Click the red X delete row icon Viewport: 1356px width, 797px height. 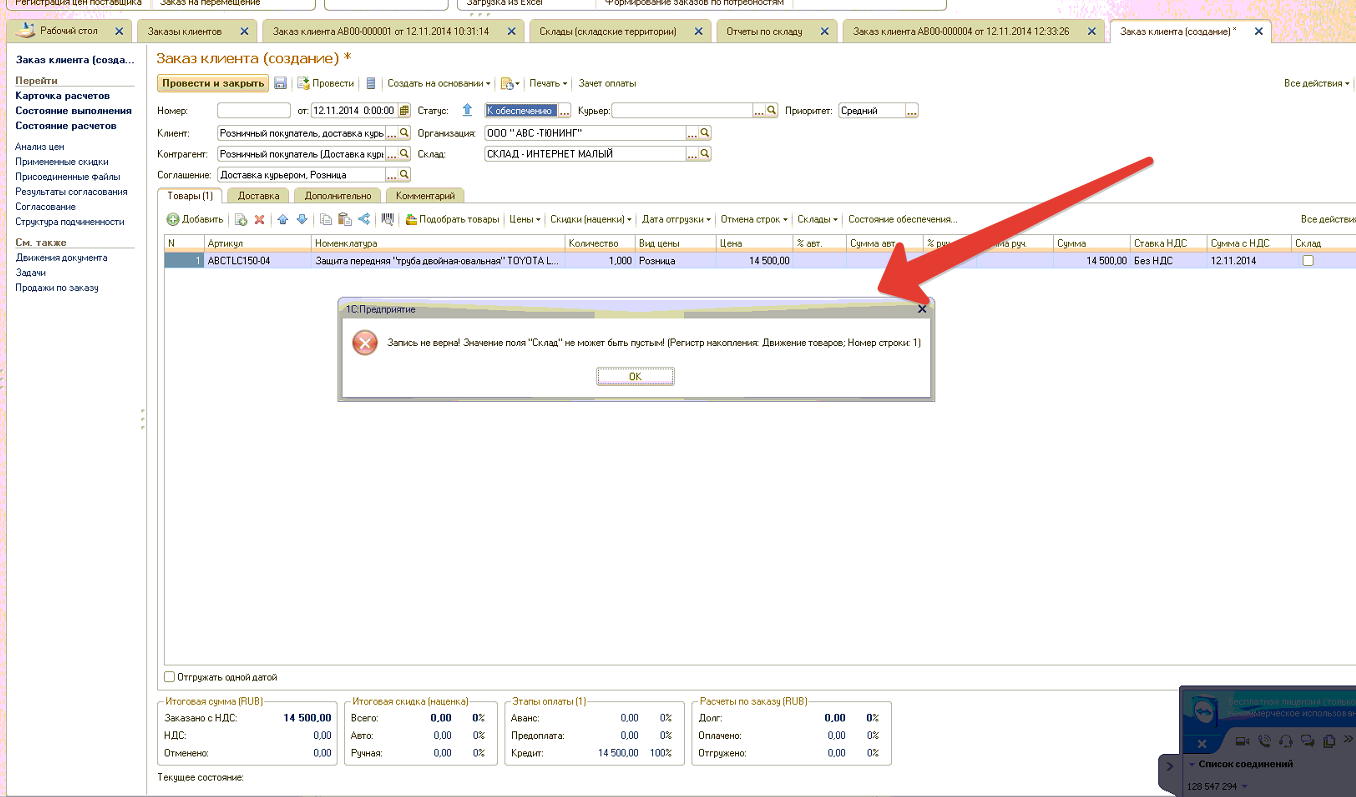click(259, 219)
